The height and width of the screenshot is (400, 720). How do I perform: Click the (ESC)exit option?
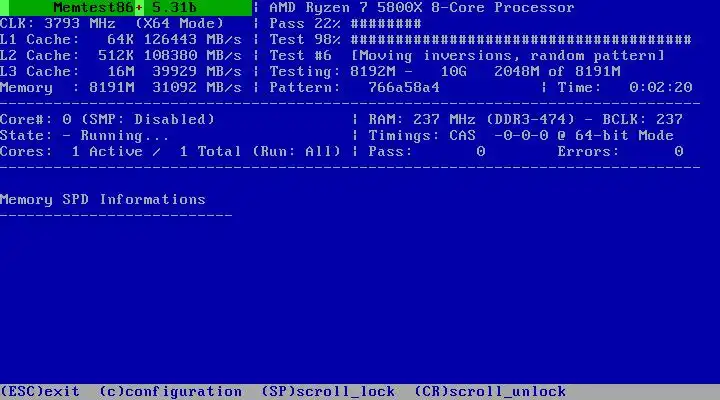click(x=40, y=391)
